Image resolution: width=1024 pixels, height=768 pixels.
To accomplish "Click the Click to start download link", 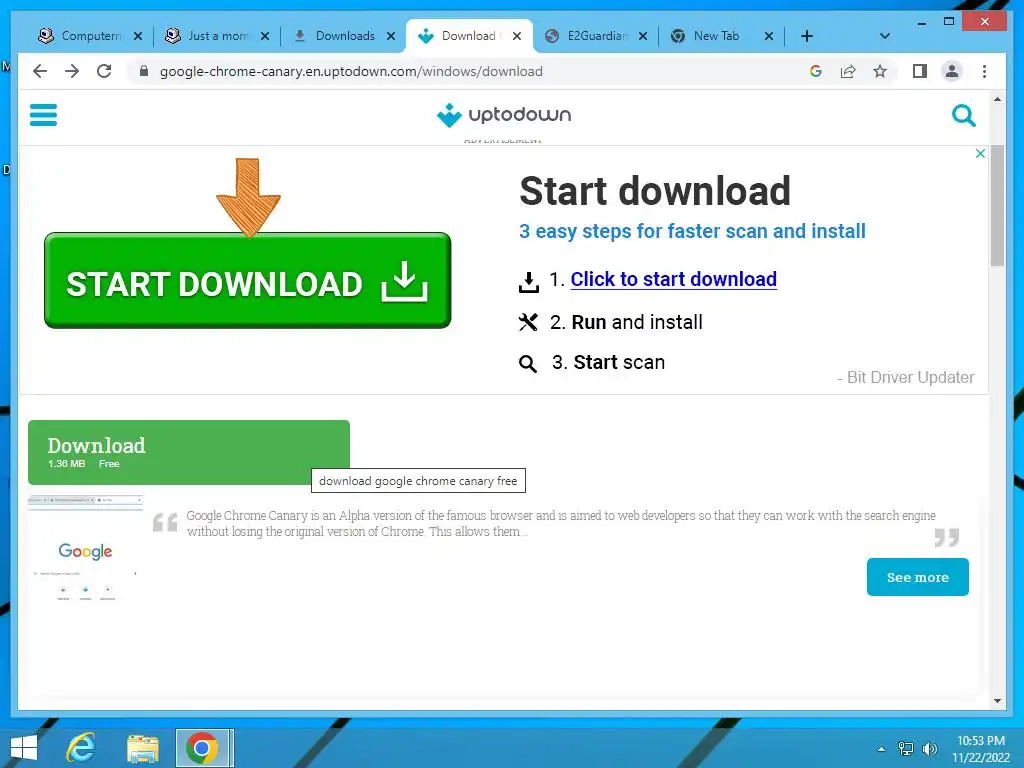I will (x=673, y=279).
